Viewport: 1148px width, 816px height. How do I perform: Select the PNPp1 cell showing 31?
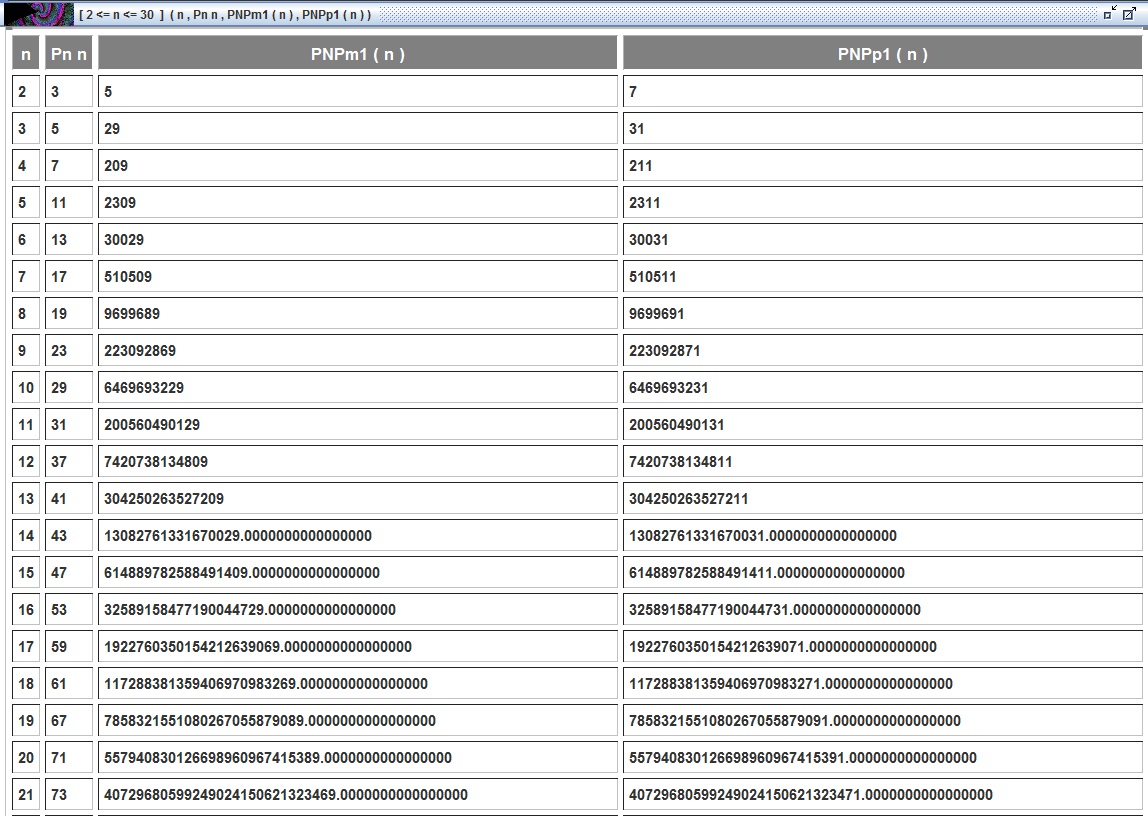(x=882, y=129)
